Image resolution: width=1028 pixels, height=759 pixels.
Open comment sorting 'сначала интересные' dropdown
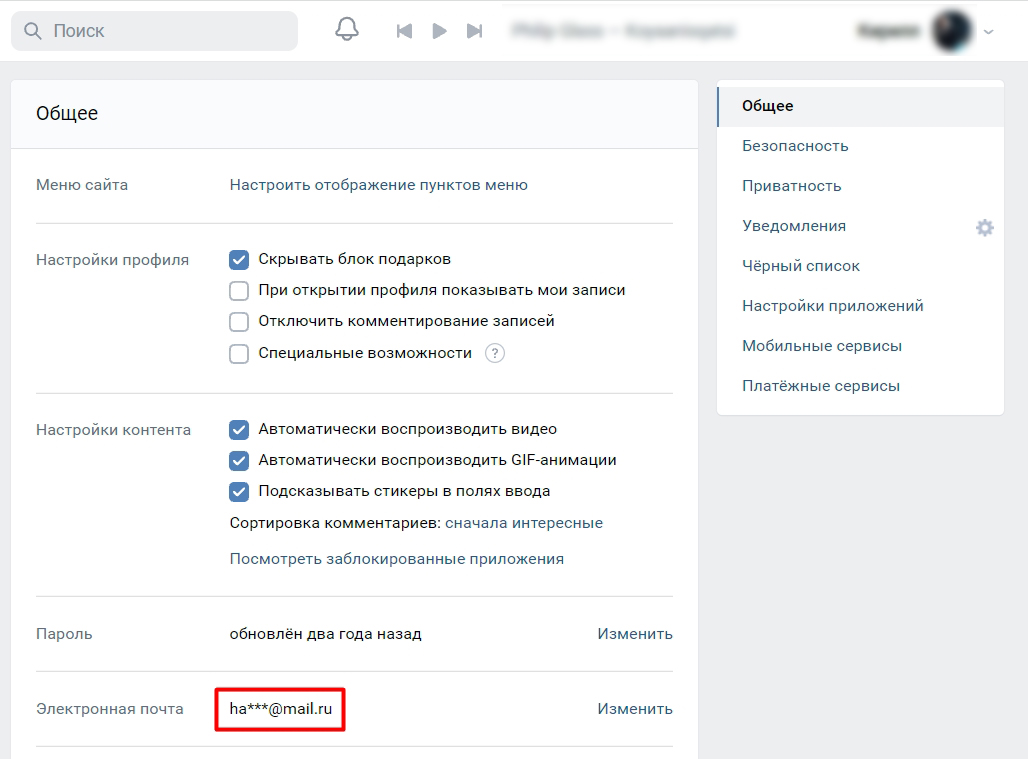click(x=523, y=523)
